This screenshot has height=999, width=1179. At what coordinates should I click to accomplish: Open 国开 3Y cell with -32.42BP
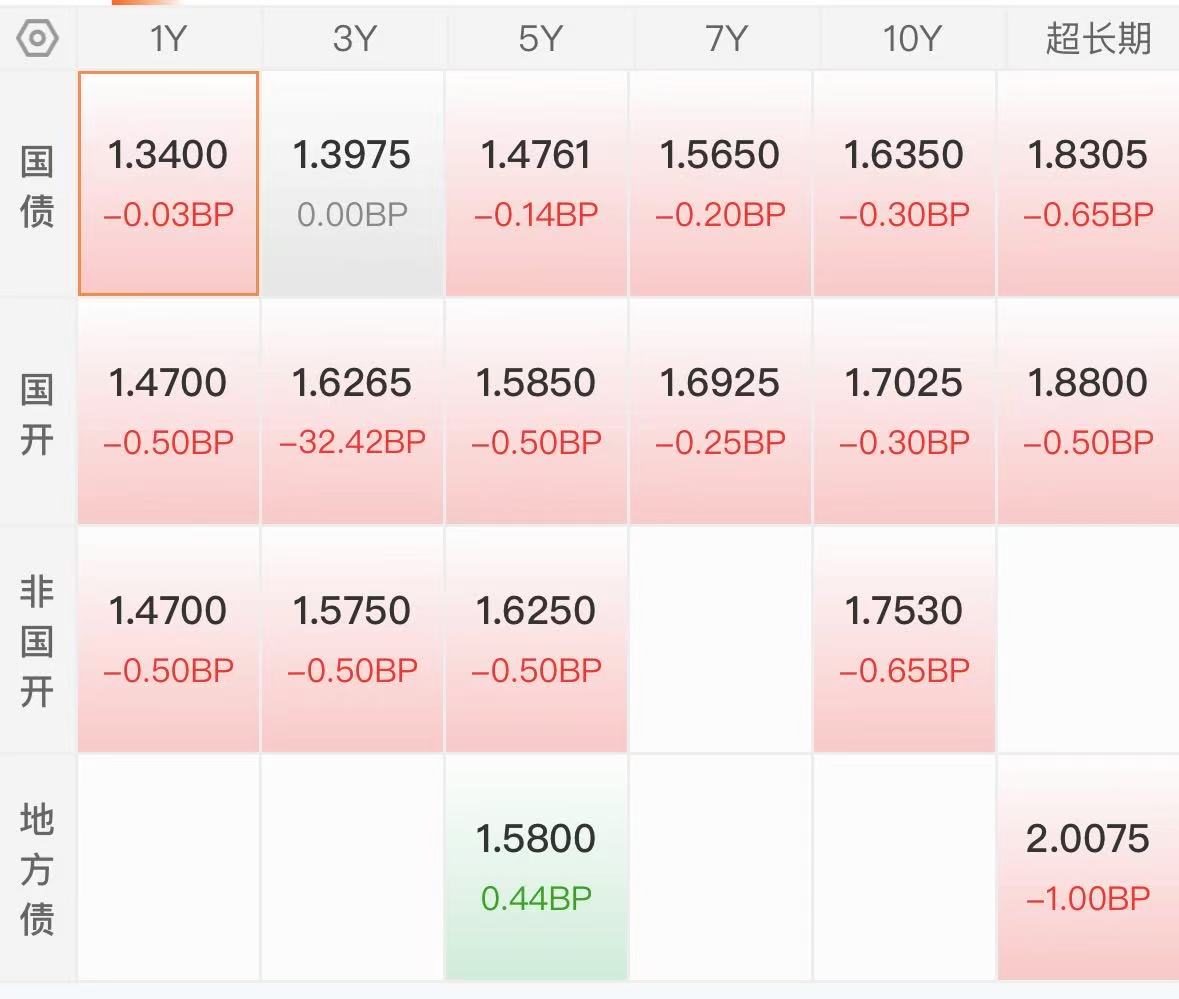(353, 411)
